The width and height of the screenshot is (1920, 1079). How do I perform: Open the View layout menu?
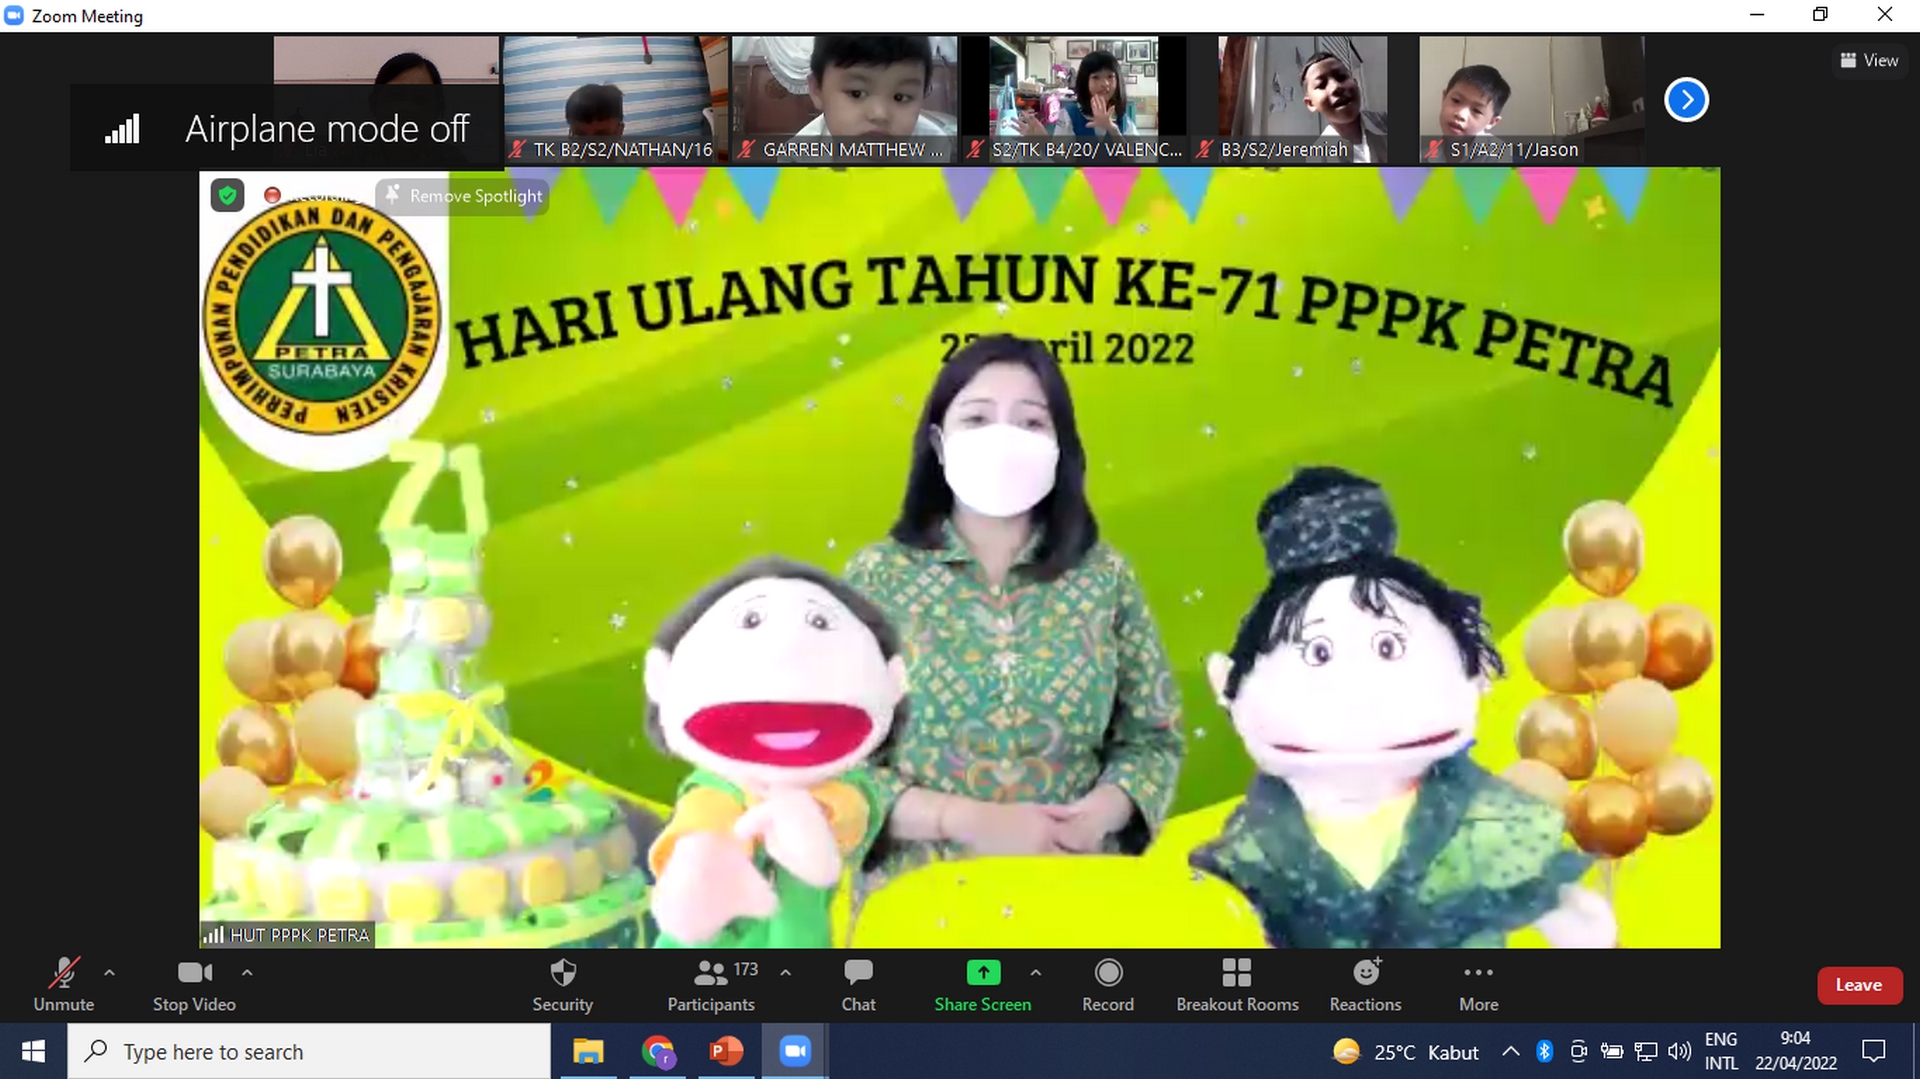pyautogui.click(x=1869, y=60)
